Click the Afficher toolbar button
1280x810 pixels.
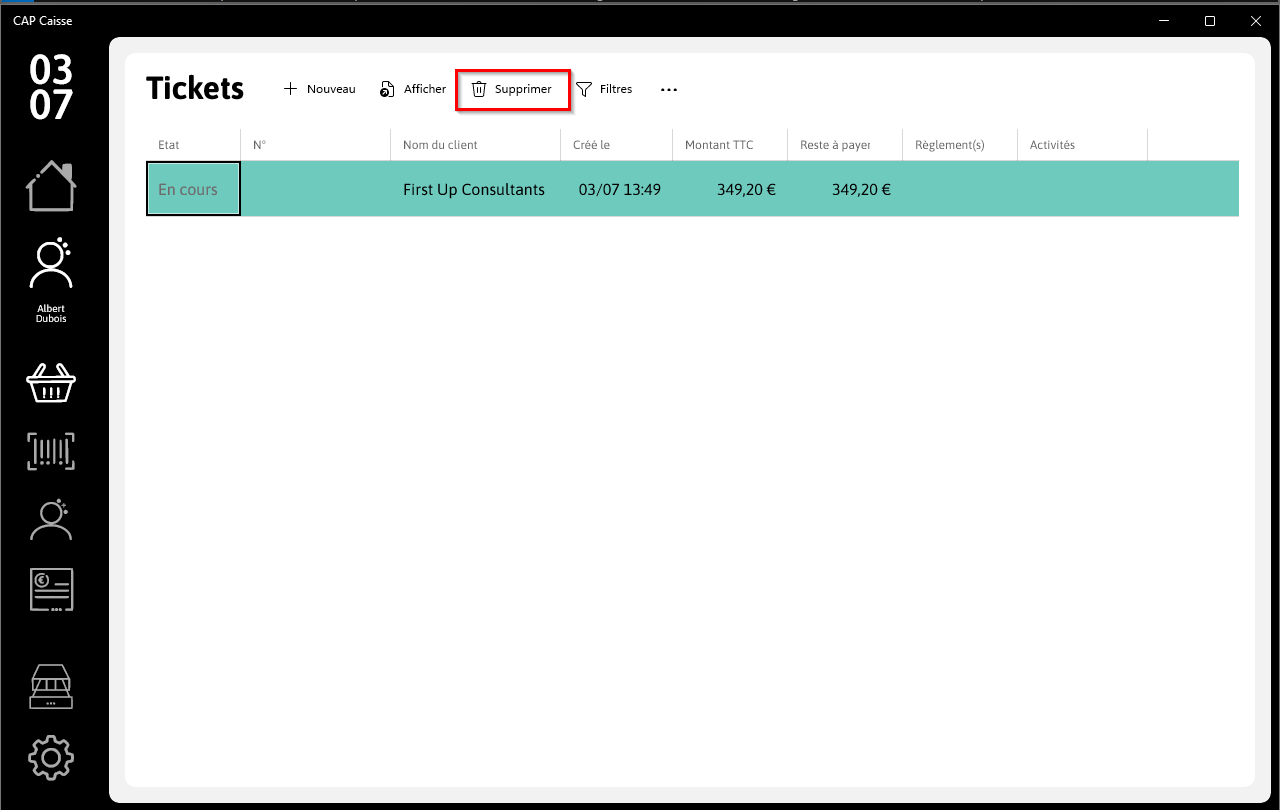pyautogui.click(x=413, y=89)
